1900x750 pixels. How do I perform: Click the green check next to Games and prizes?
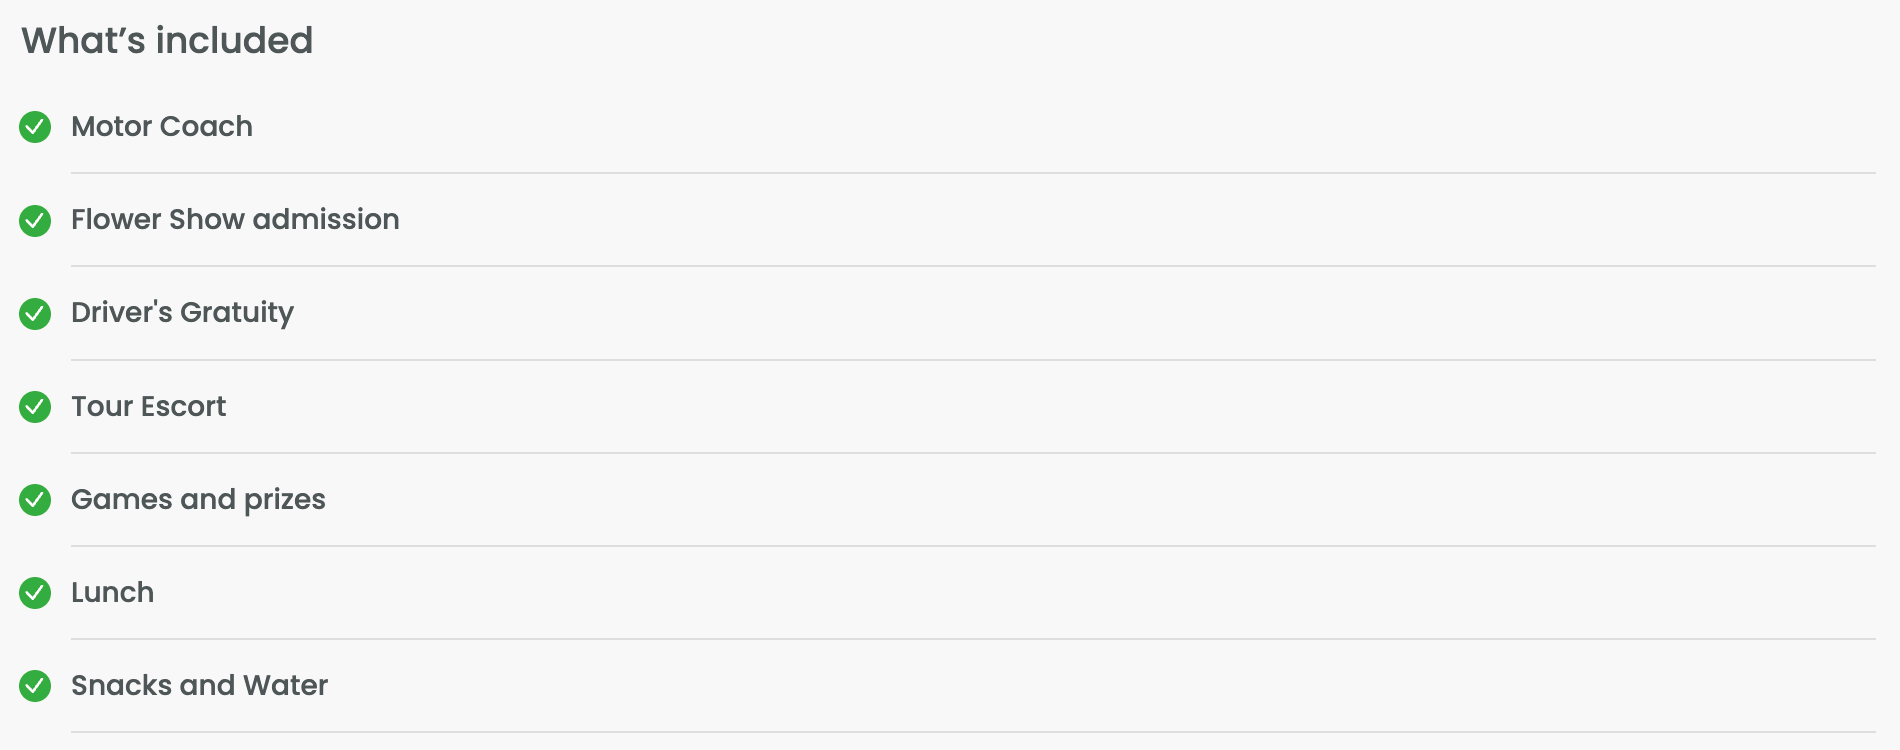(35, 500)
